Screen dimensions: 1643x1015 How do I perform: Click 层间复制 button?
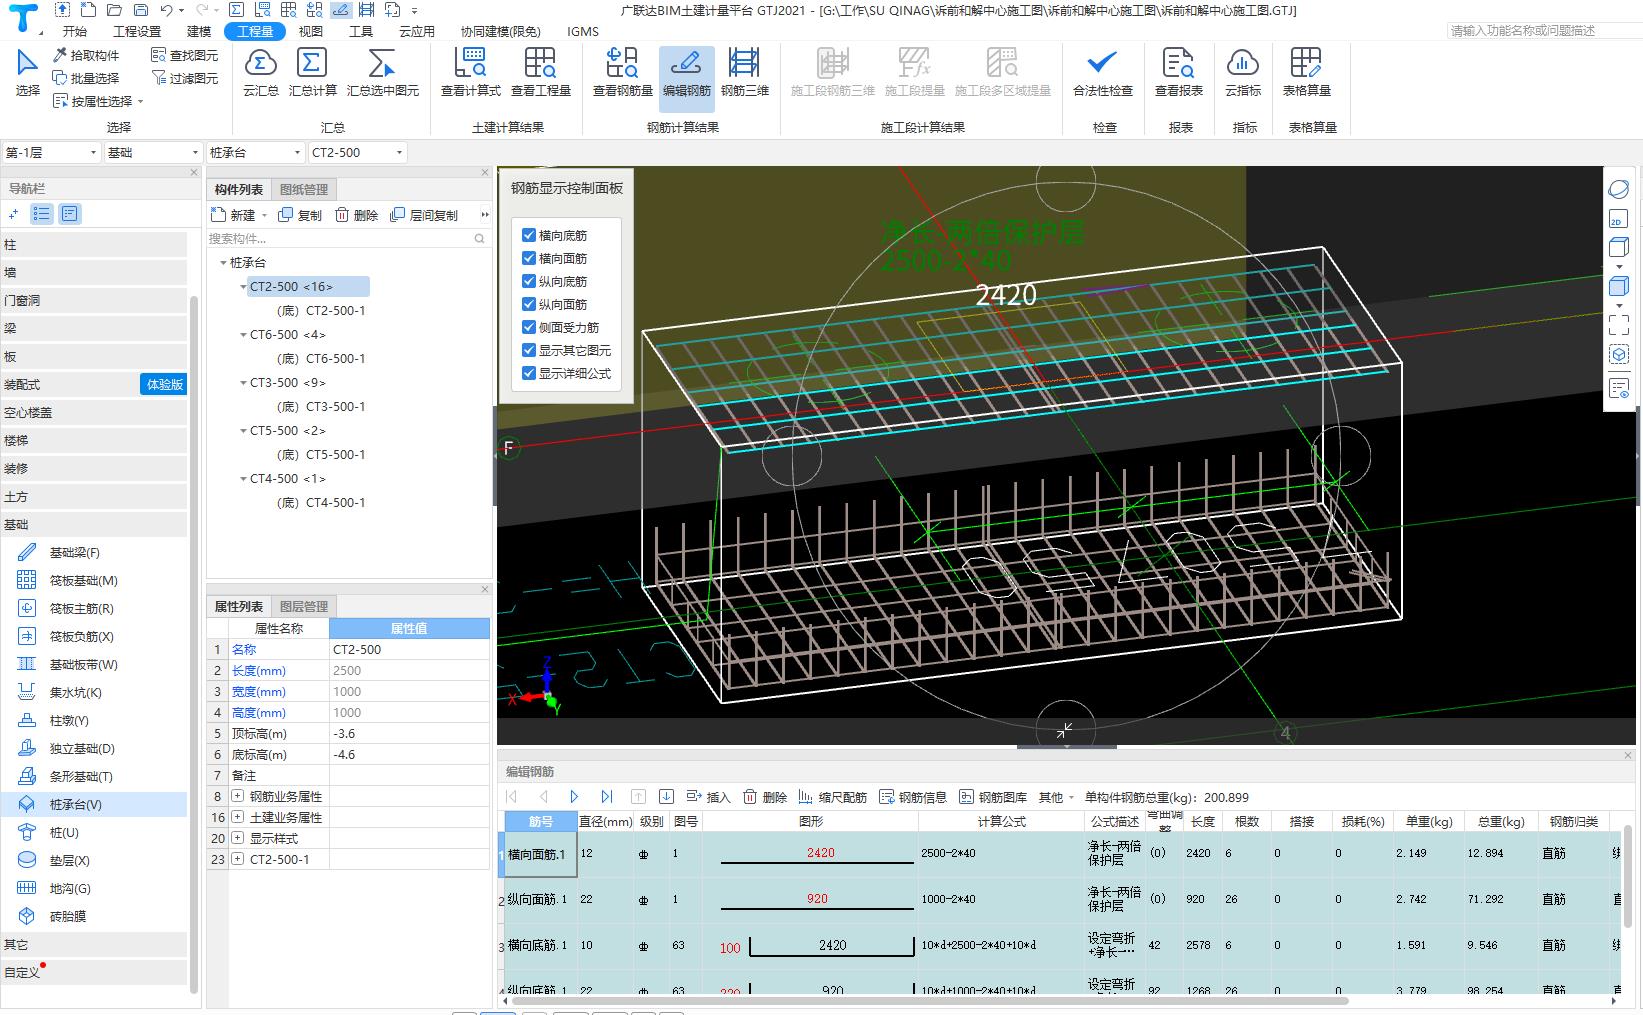[x=424, y=215]
